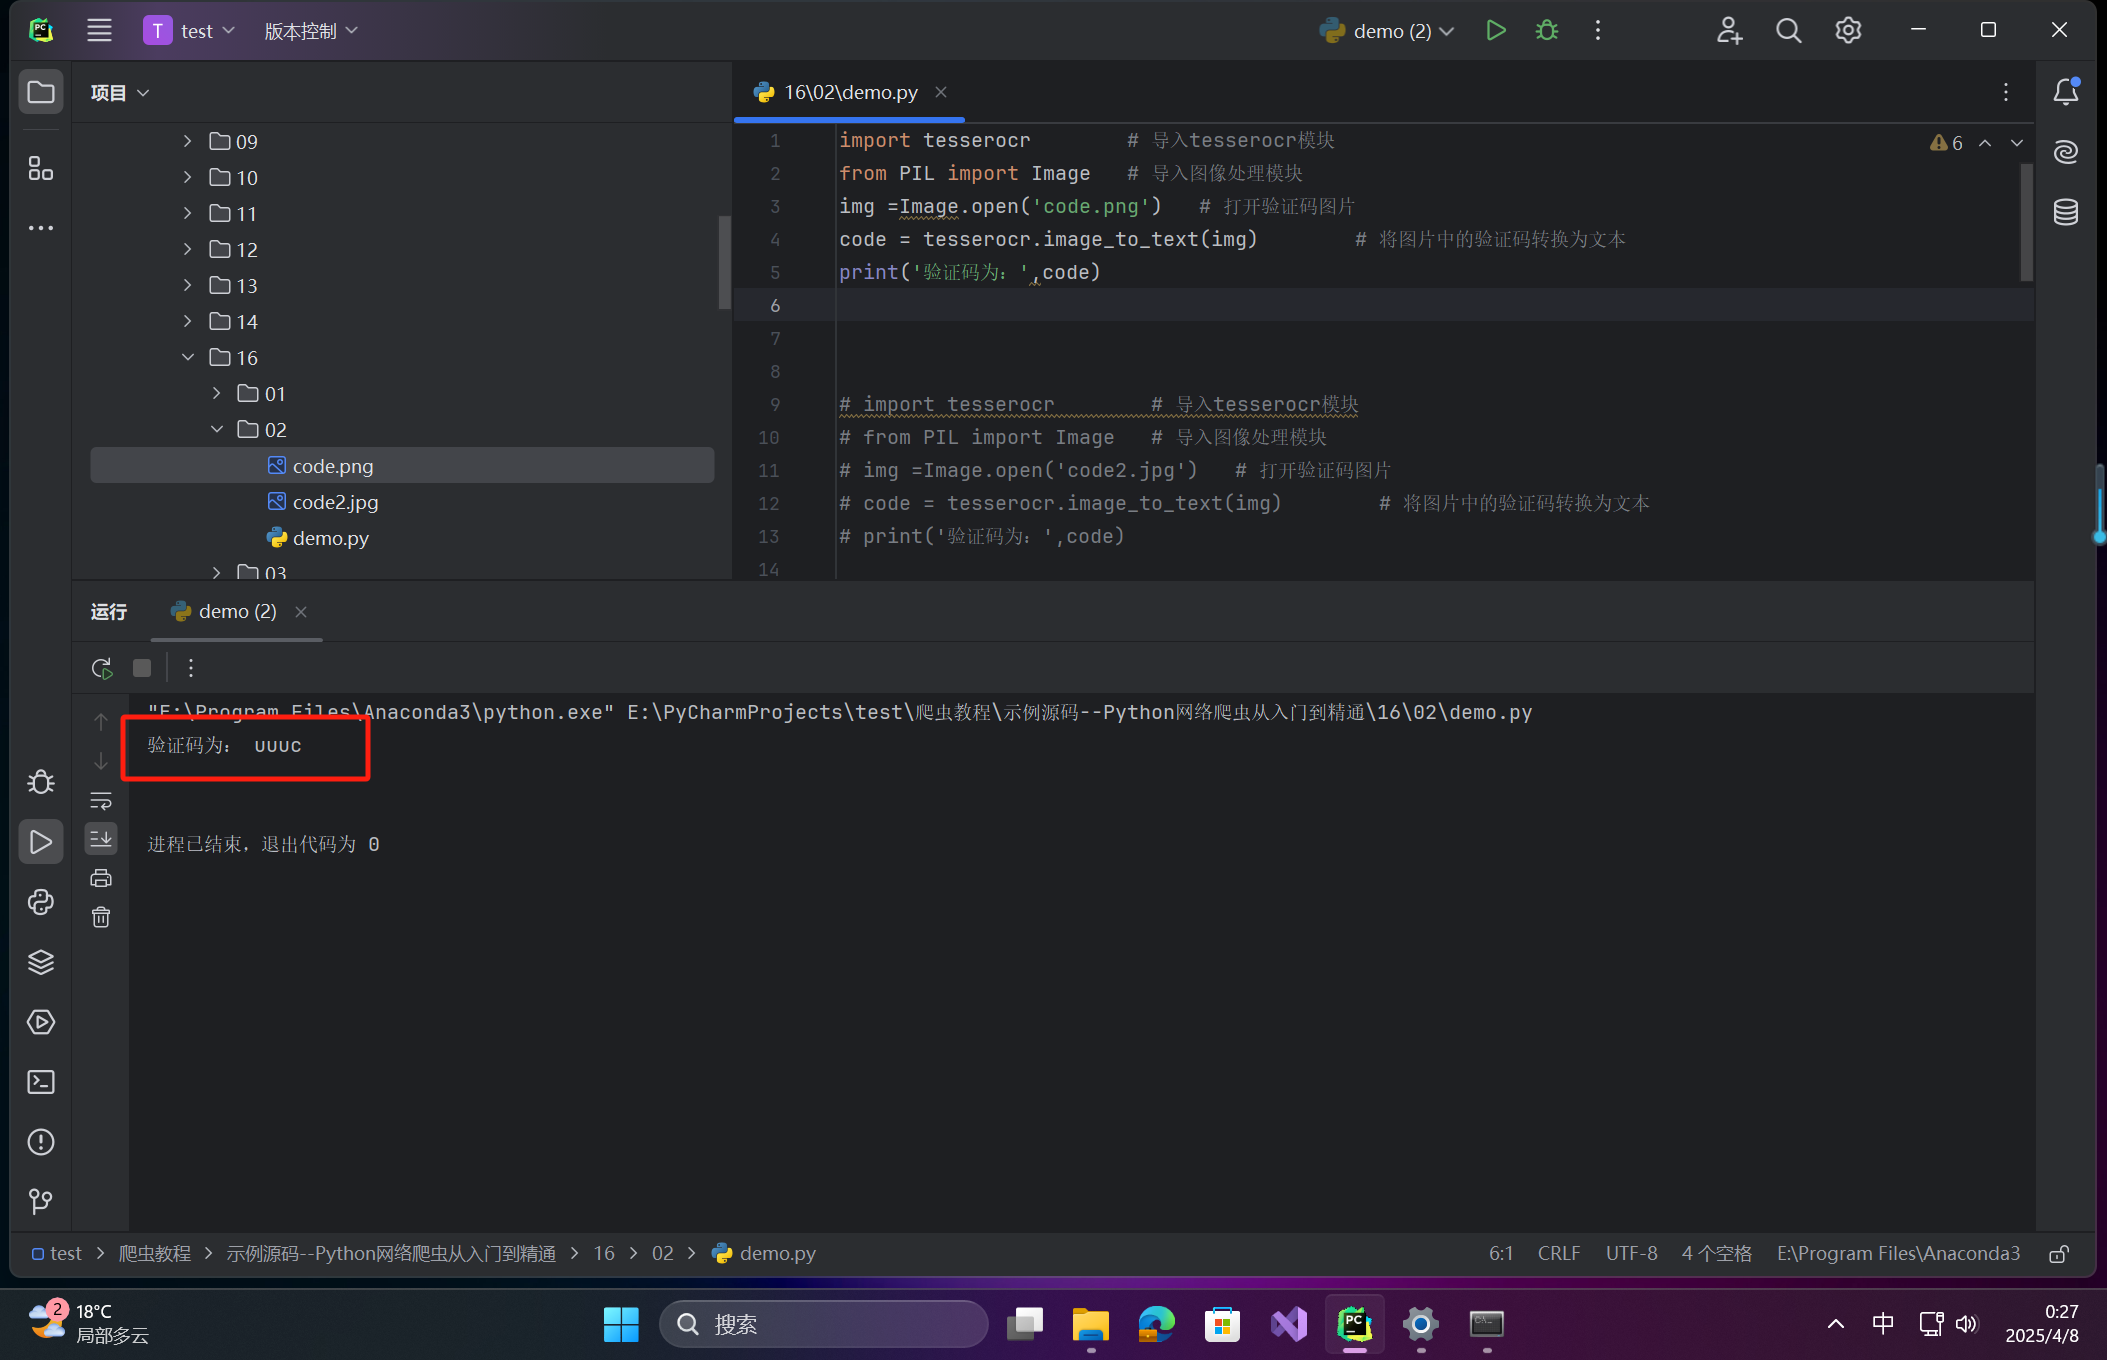The width and height of the screenshot is (2107, 1360).
Task: Open the Terminal tool window
Action: click(41, 1082)
